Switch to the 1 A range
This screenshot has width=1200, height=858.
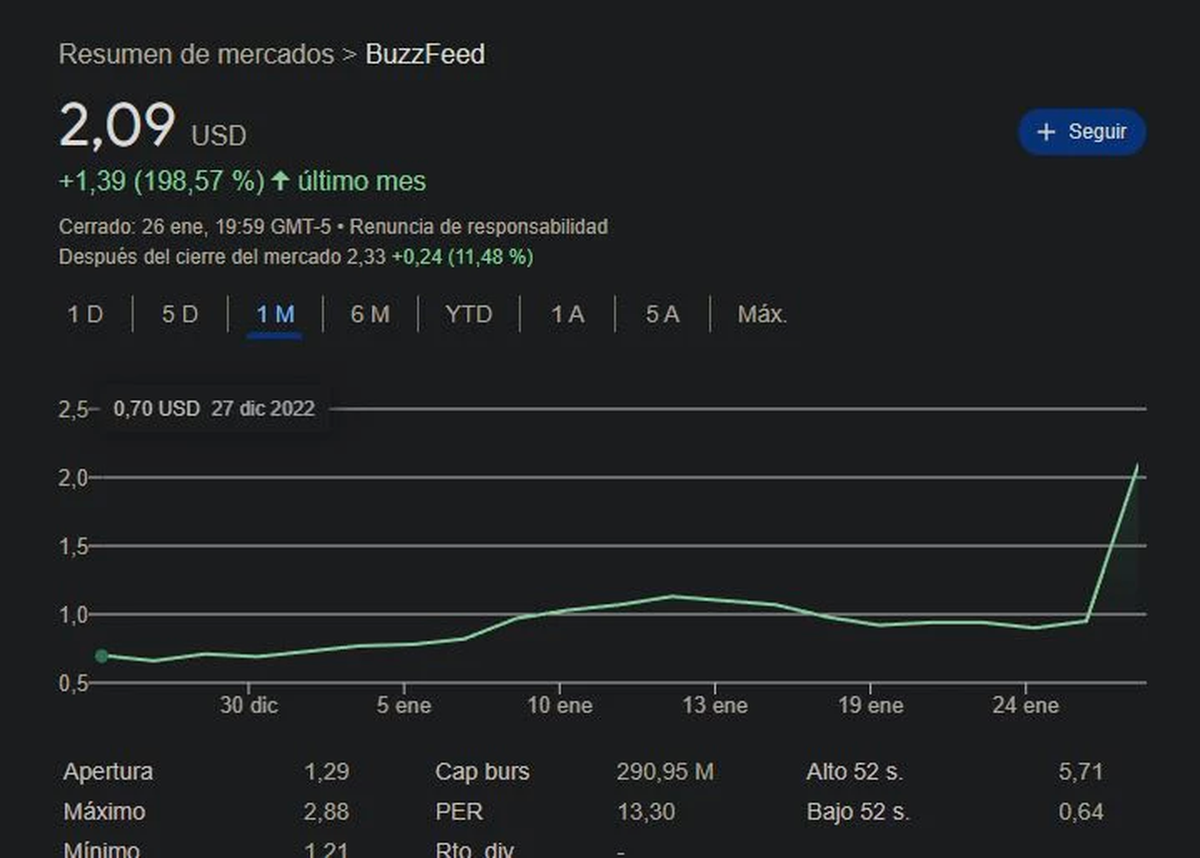click(567, 314)
